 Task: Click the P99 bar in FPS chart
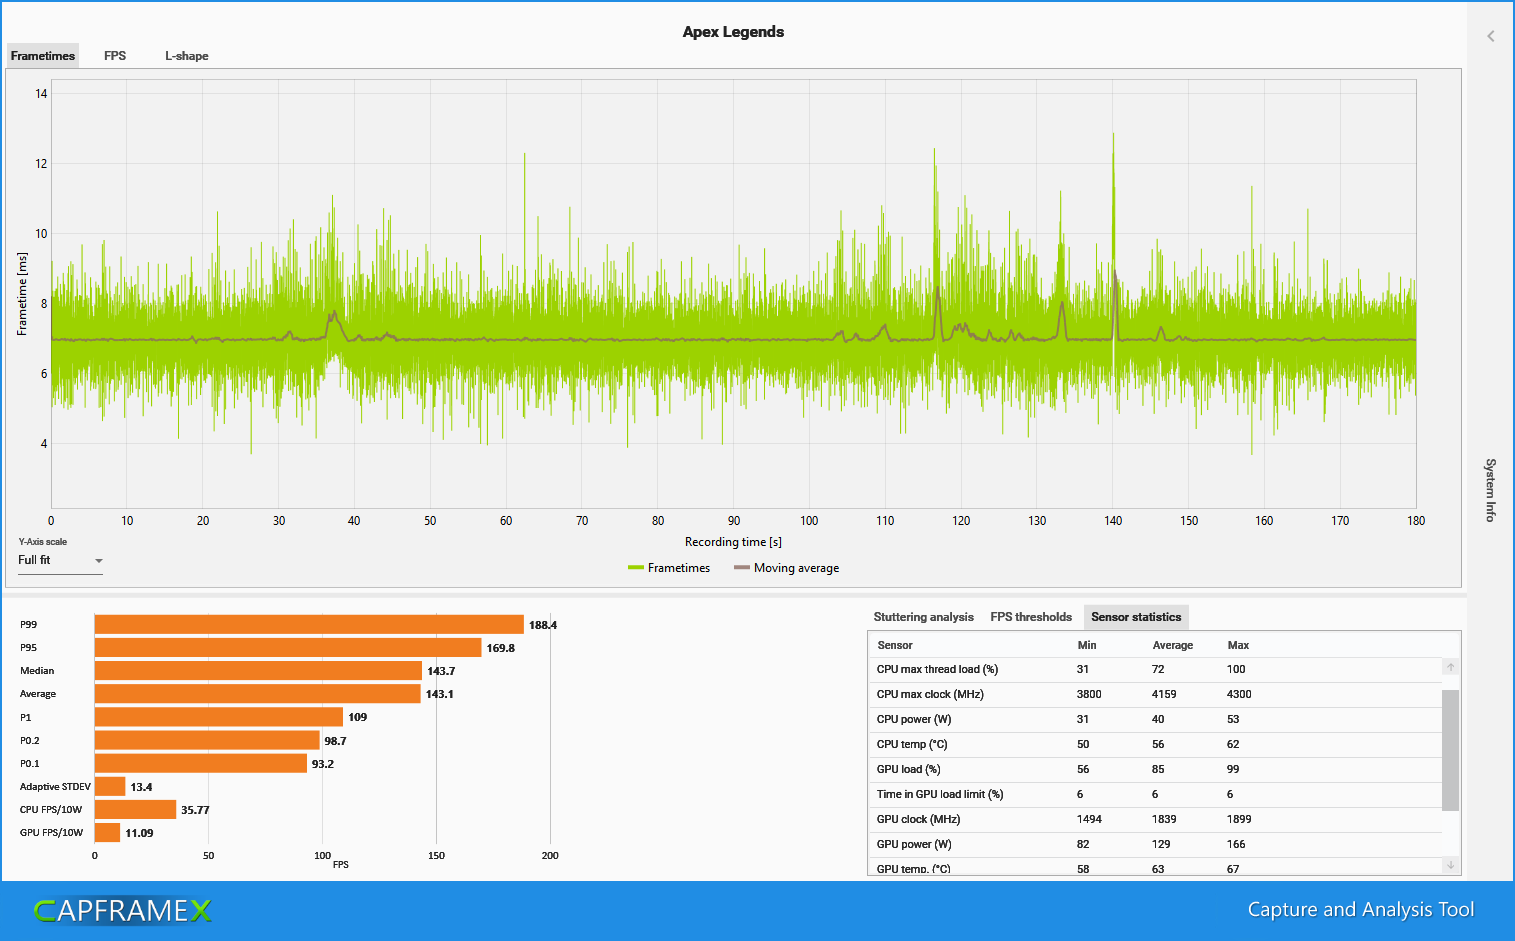tap(309, 625)
